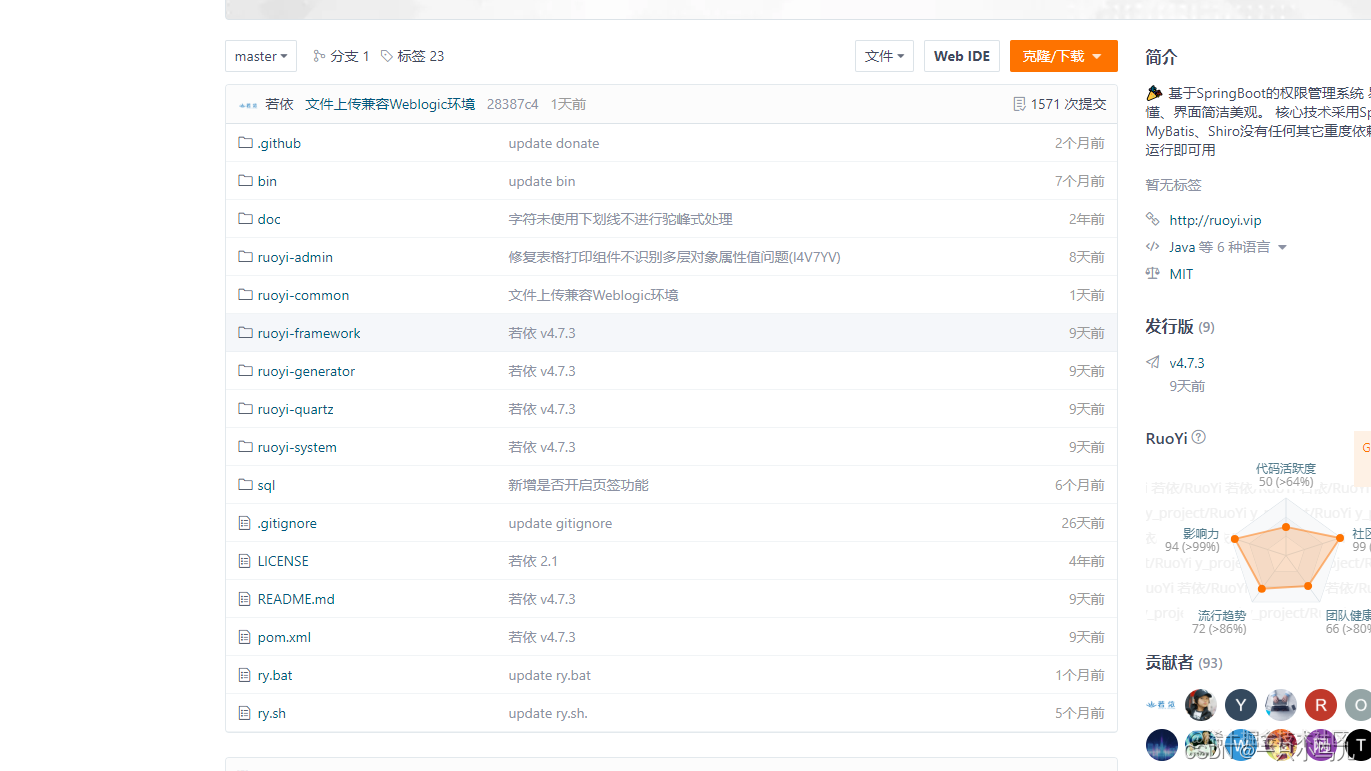Open commit hash 28387c4

[x=512, y=104]
